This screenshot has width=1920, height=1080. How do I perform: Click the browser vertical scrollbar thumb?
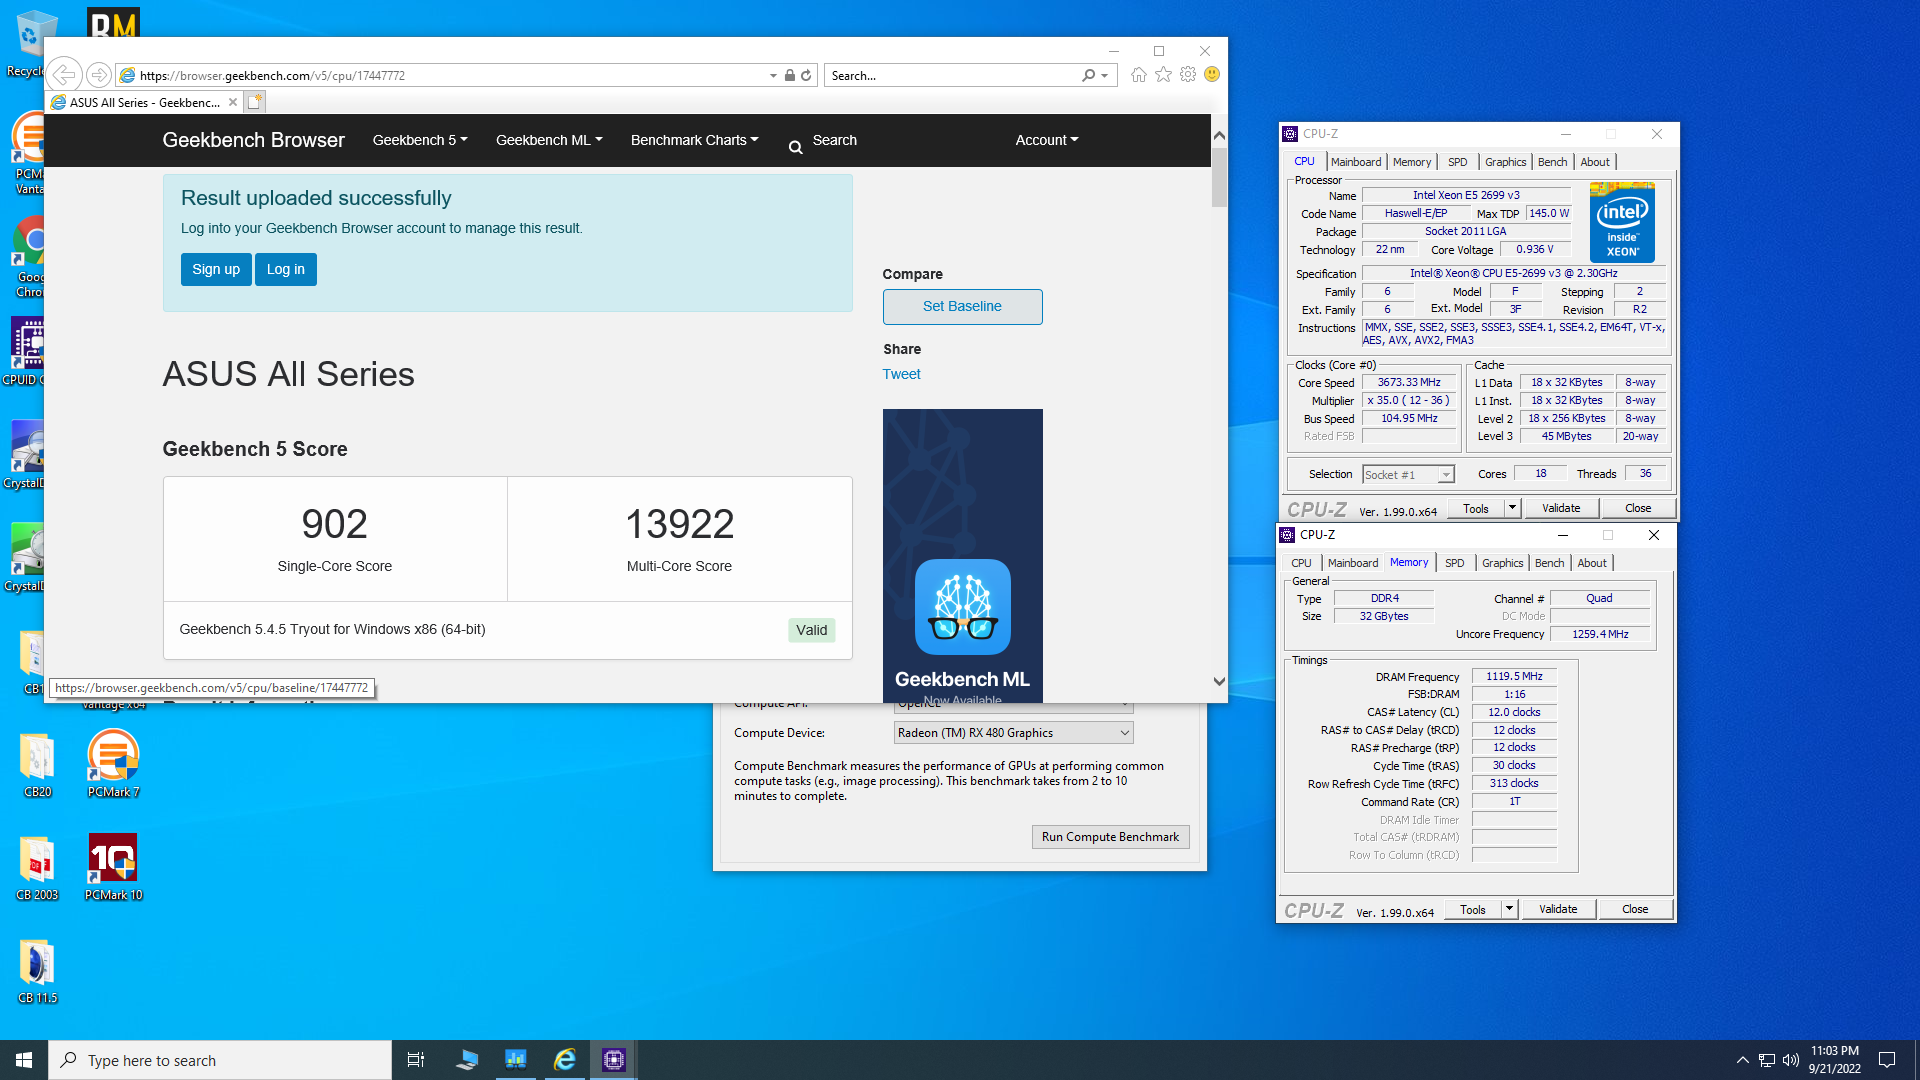[1219, 177]
